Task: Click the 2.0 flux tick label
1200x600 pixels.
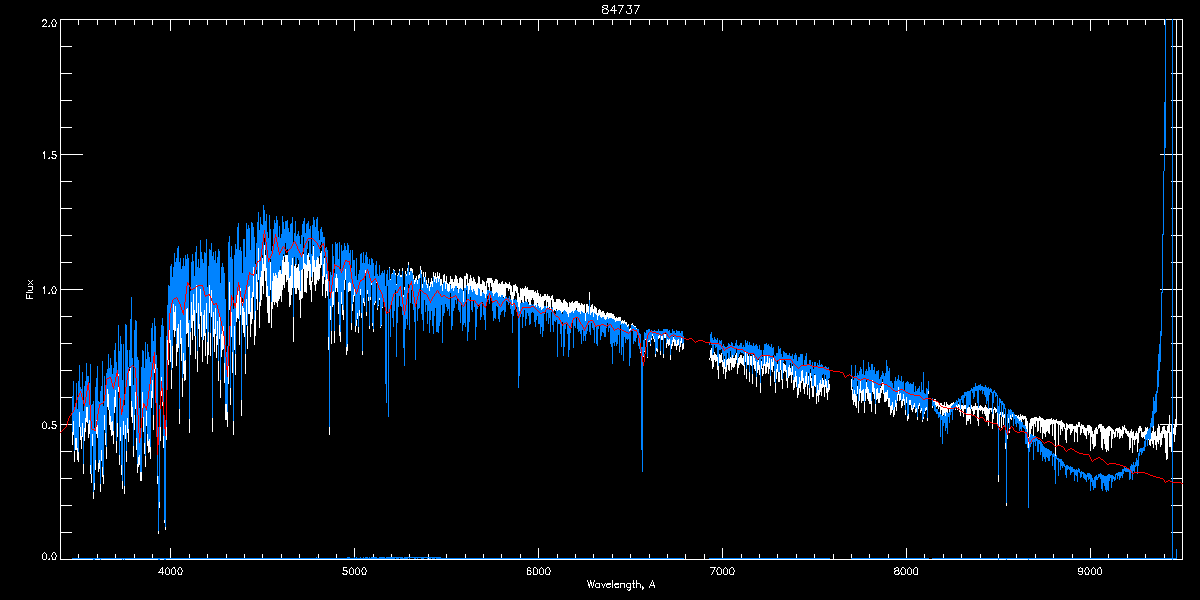Action: coord(47,22)
